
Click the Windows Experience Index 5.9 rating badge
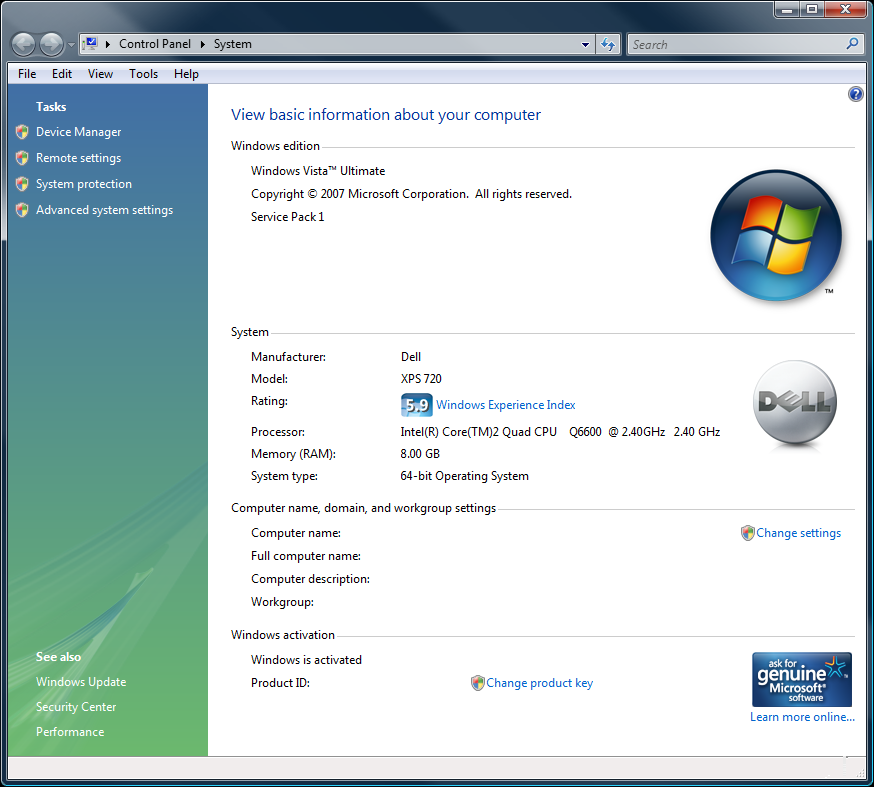pos(416,405)
